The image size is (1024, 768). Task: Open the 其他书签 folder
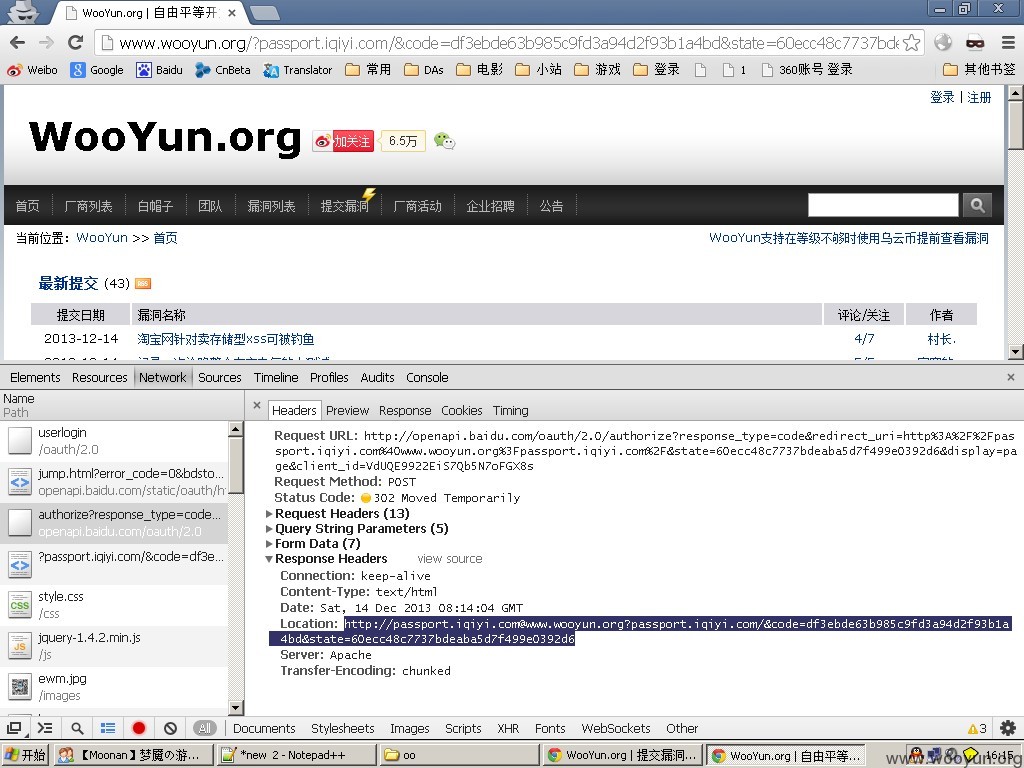[980, 70]
